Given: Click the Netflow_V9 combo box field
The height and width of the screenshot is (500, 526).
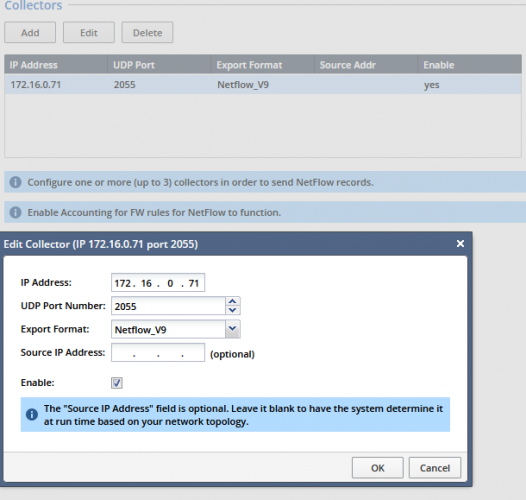Looking at the screenshot, I should 168,329.
